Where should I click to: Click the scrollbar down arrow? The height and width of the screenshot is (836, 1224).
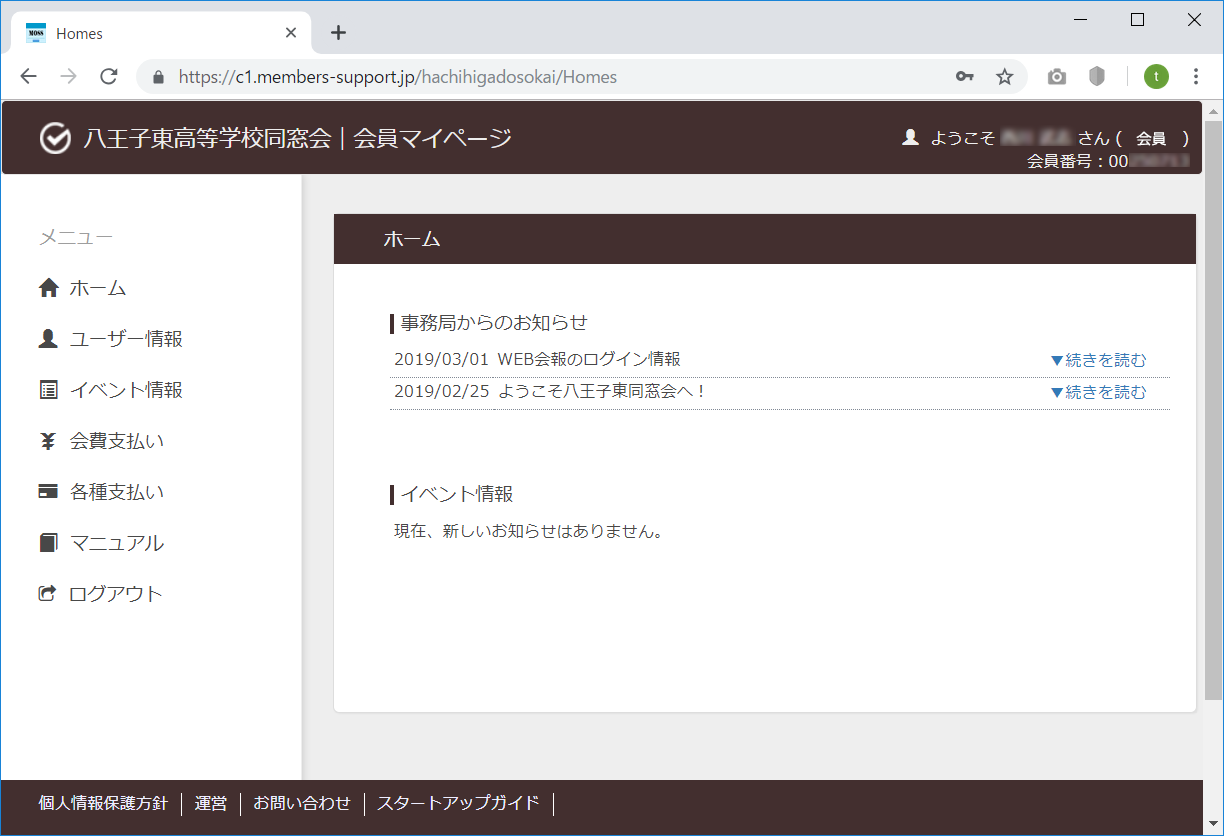click(x=1213, y=826)
